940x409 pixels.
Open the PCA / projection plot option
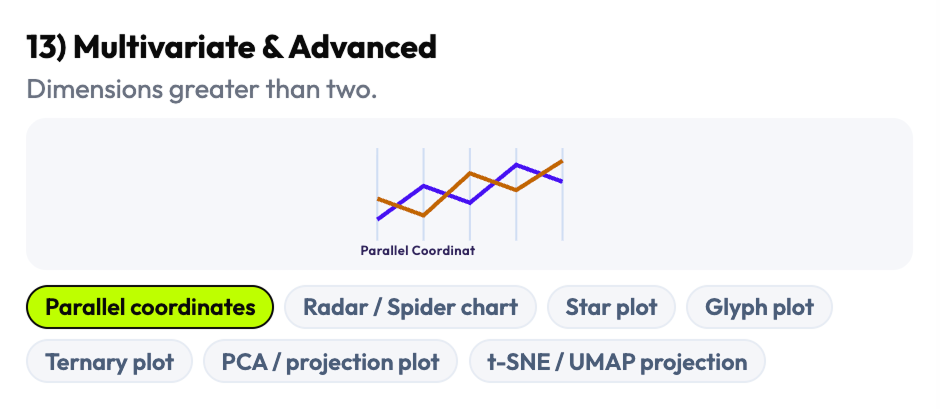pyautogui.click(x=330, y=362)
